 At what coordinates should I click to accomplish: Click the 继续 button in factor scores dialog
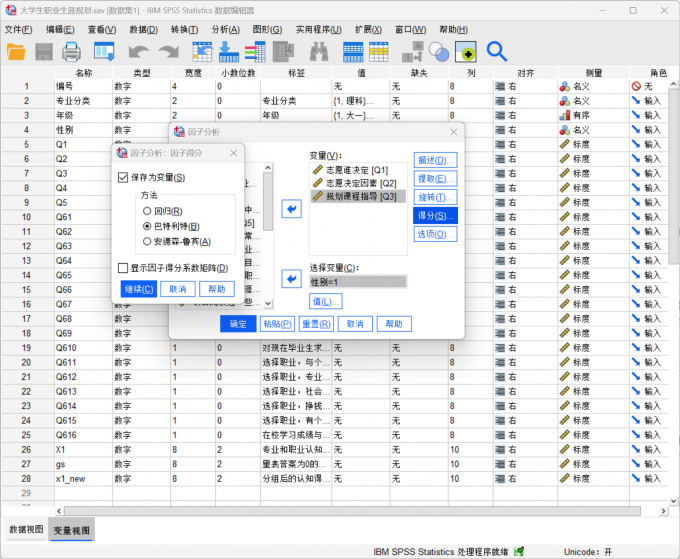coord(139,289)
